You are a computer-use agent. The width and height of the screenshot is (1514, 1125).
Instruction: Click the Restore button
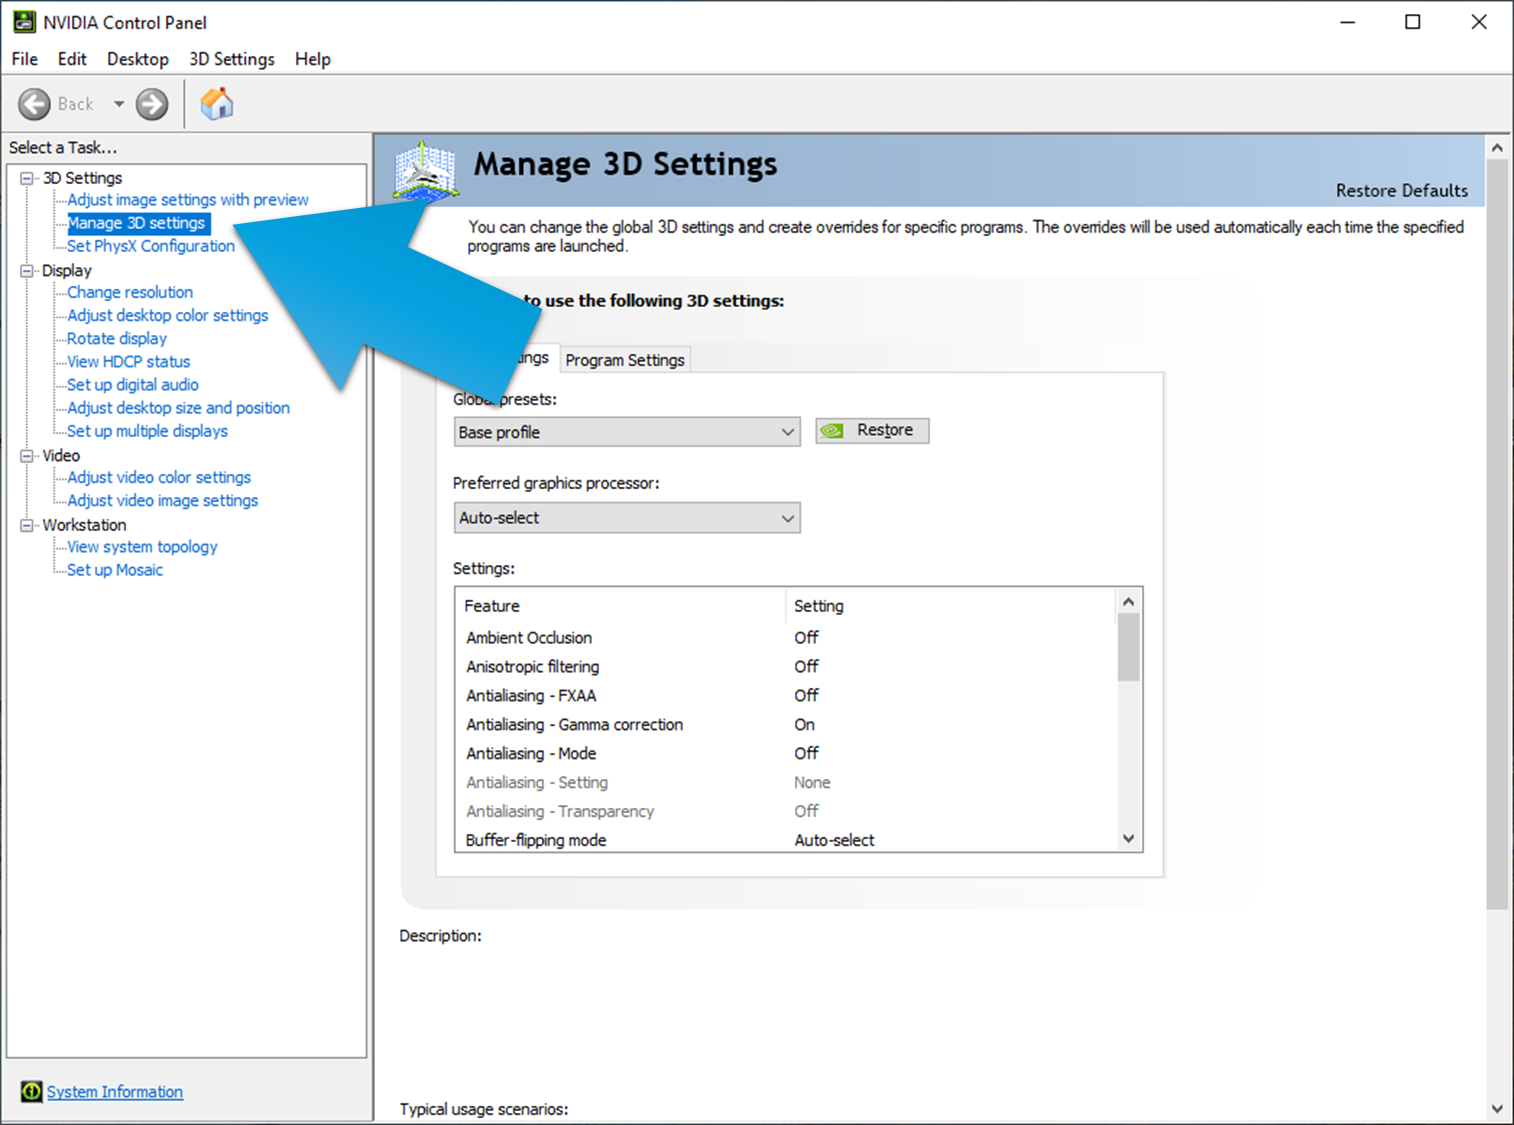[872, 430]
